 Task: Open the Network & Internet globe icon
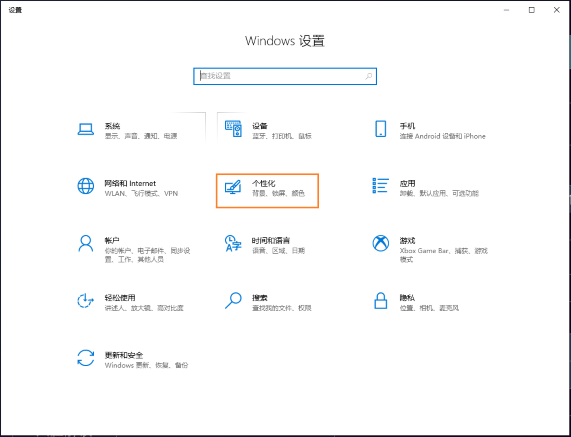86,186
